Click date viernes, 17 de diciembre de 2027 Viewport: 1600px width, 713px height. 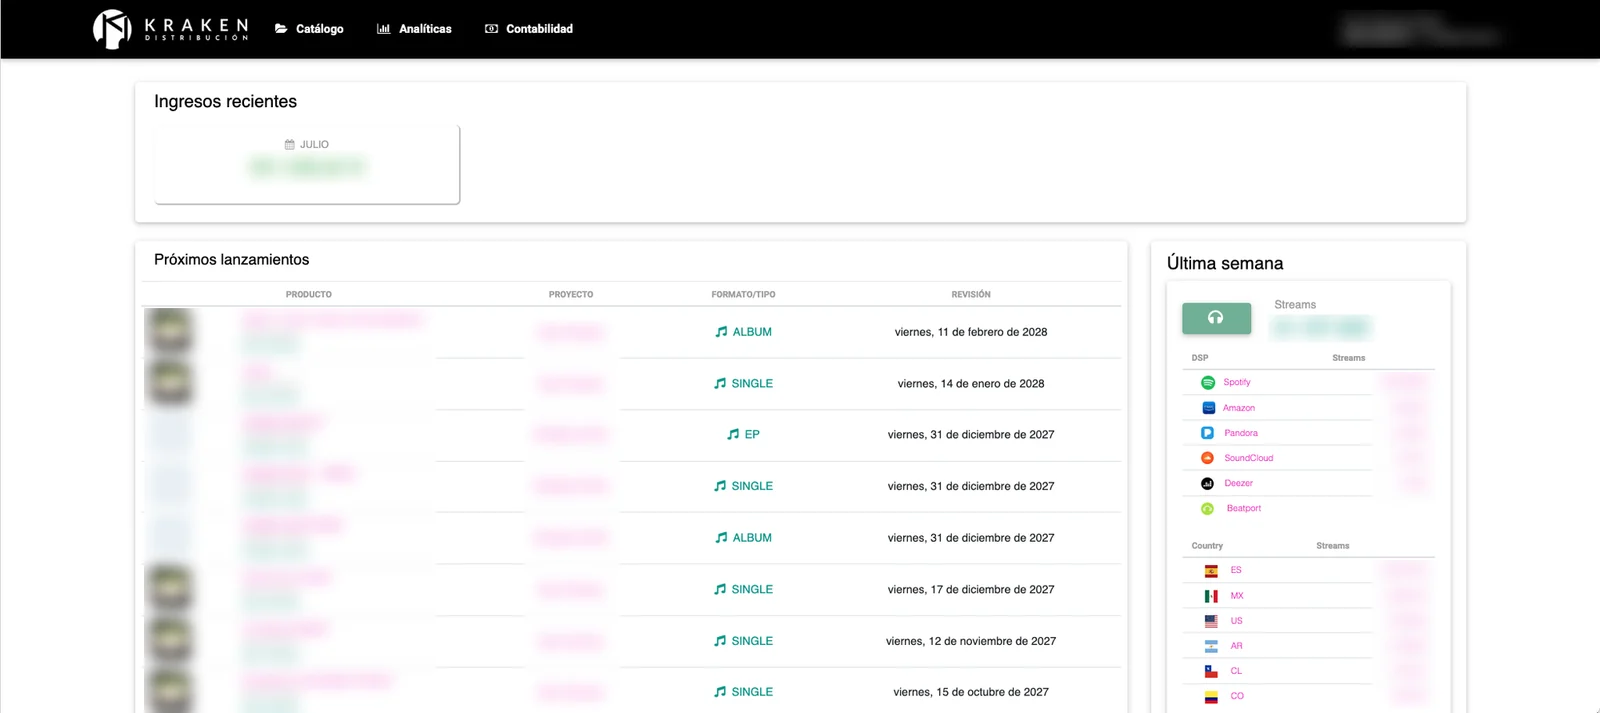[971, 590]
